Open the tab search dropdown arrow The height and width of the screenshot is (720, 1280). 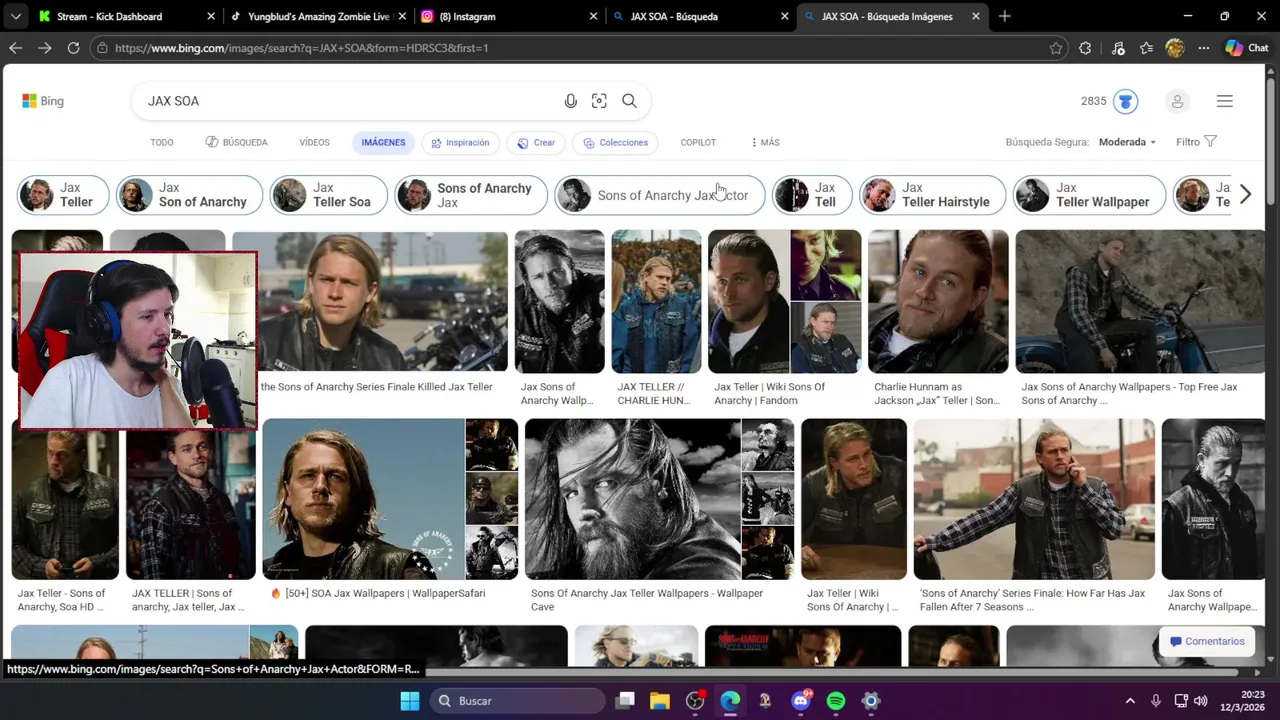16,16
